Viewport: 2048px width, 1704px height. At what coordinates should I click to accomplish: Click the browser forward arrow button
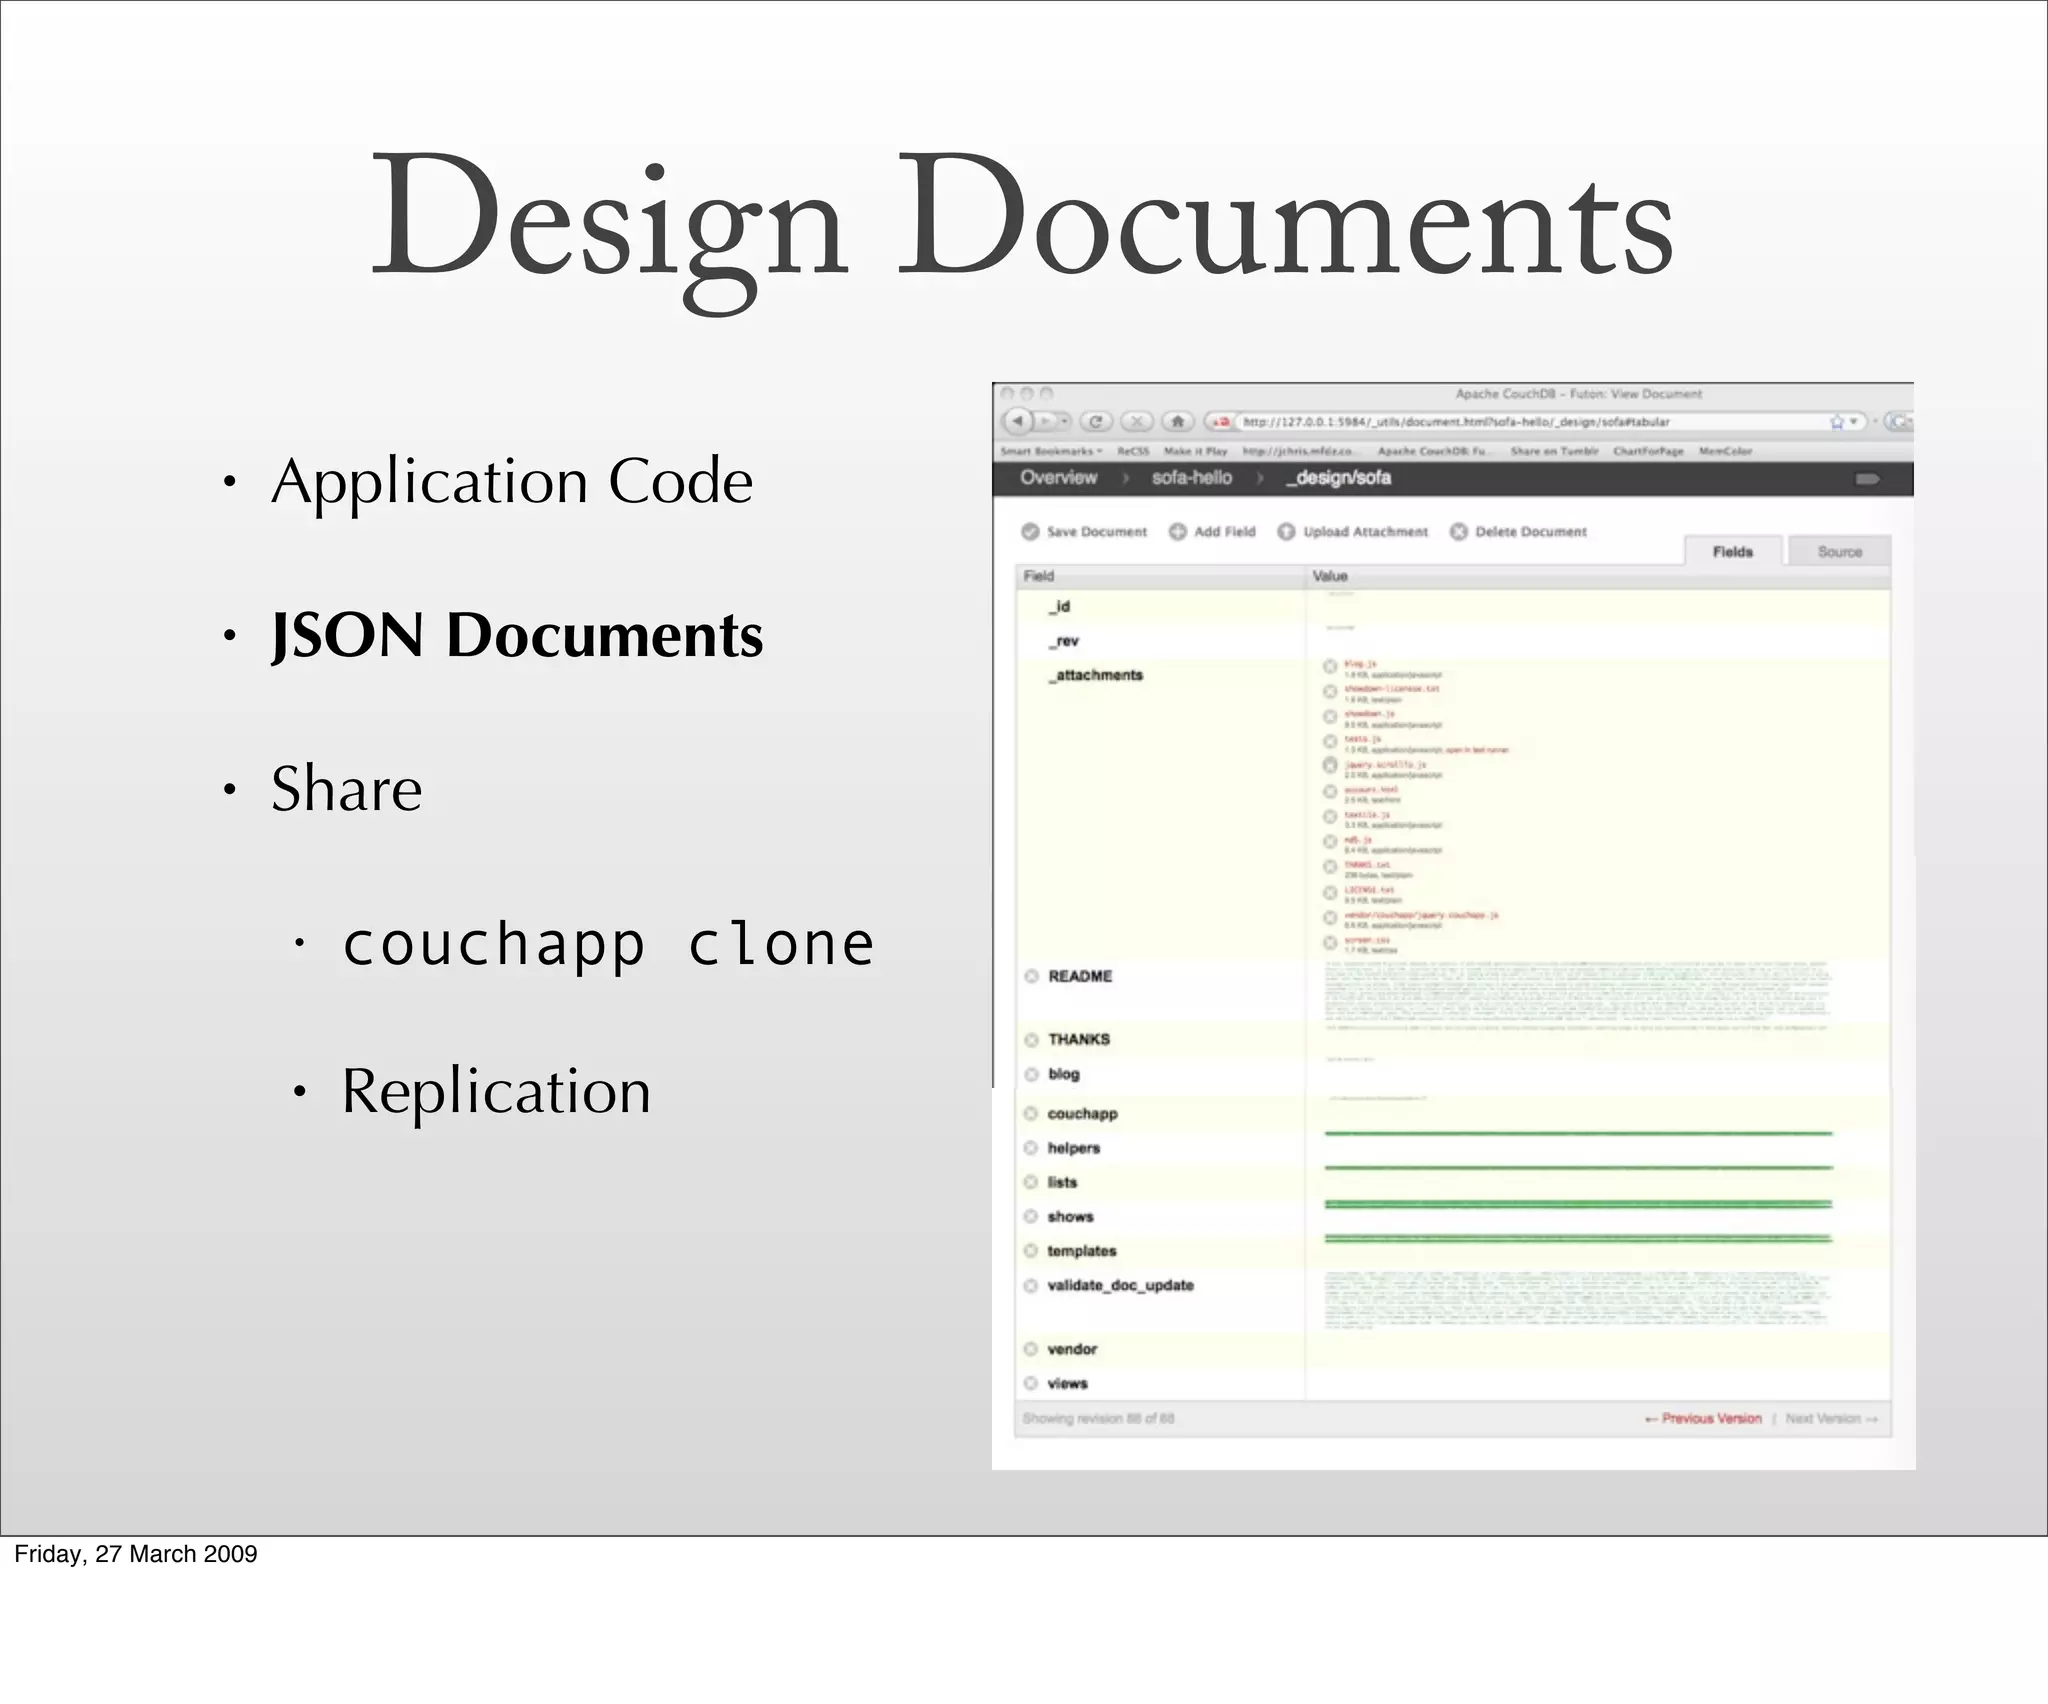(x=1043, y=421)
